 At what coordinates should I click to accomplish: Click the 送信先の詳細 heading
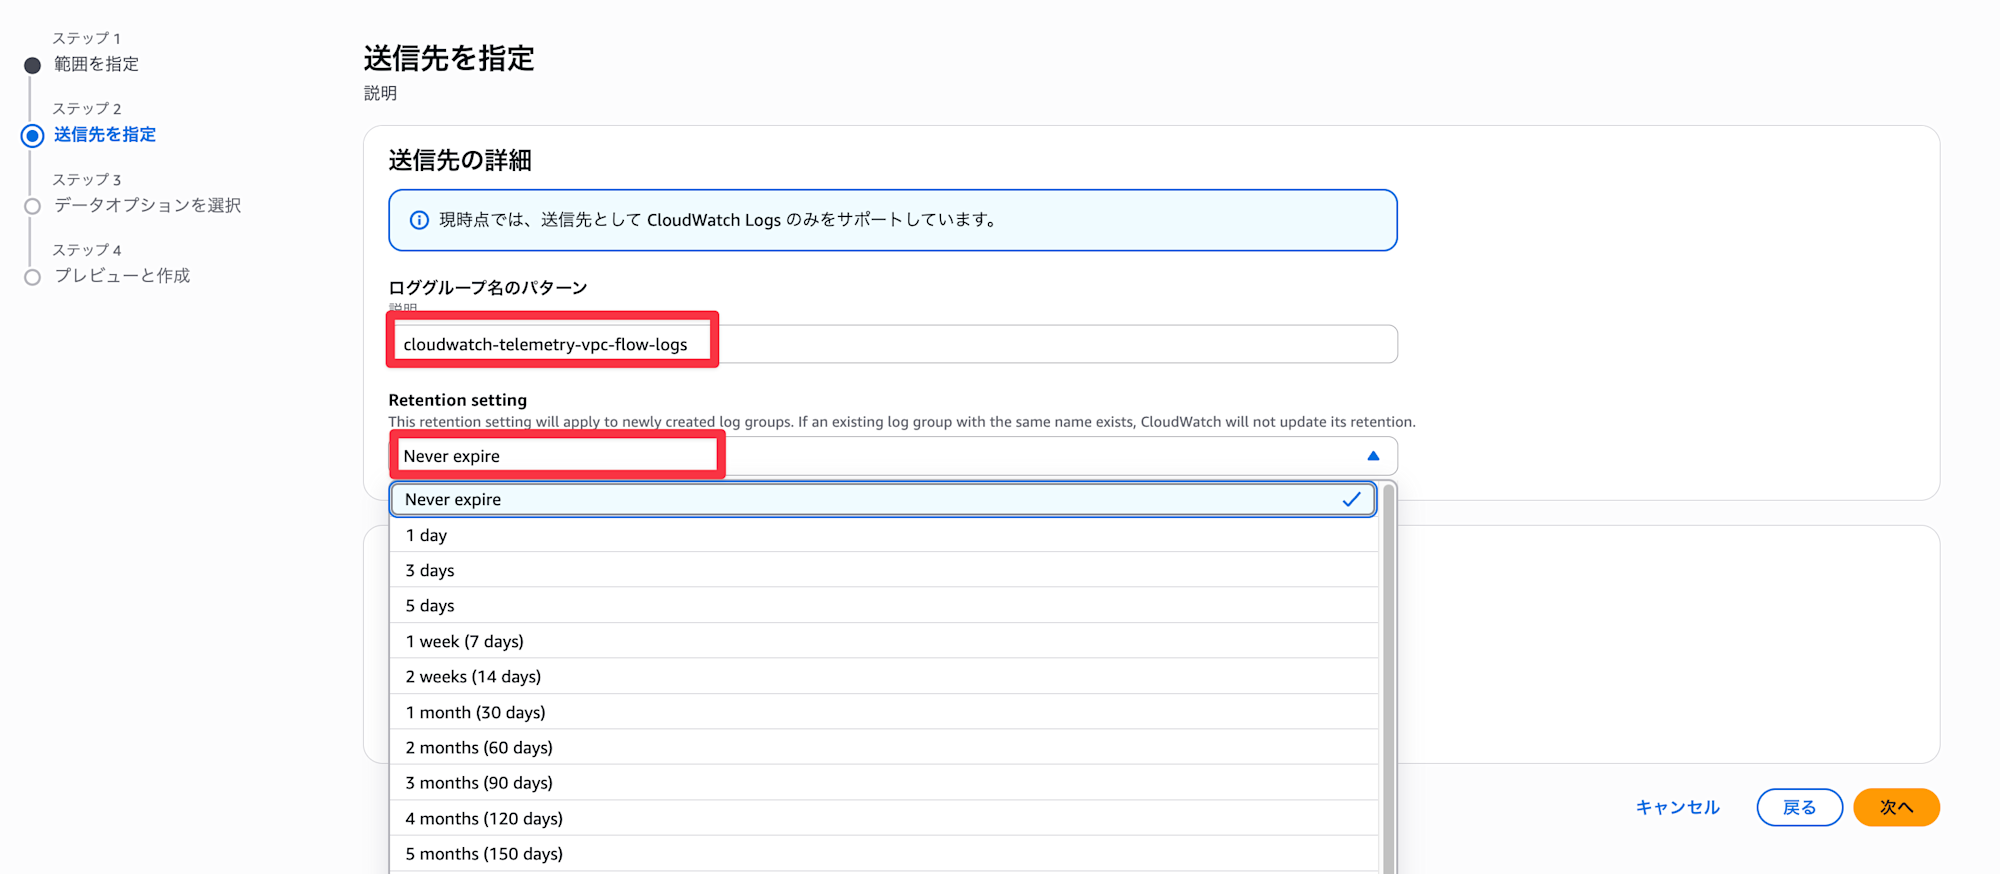click(460, 160)
